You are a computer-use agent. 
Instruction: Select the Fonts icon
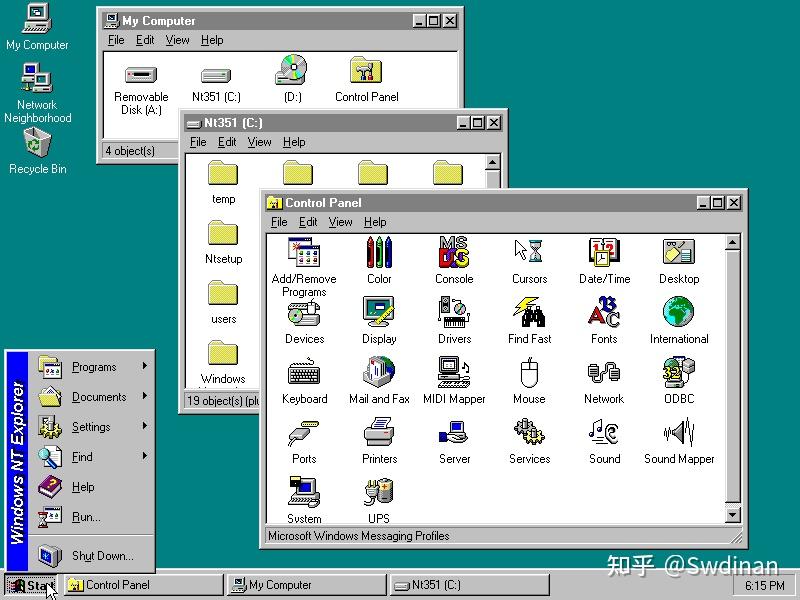click(604, 314)
